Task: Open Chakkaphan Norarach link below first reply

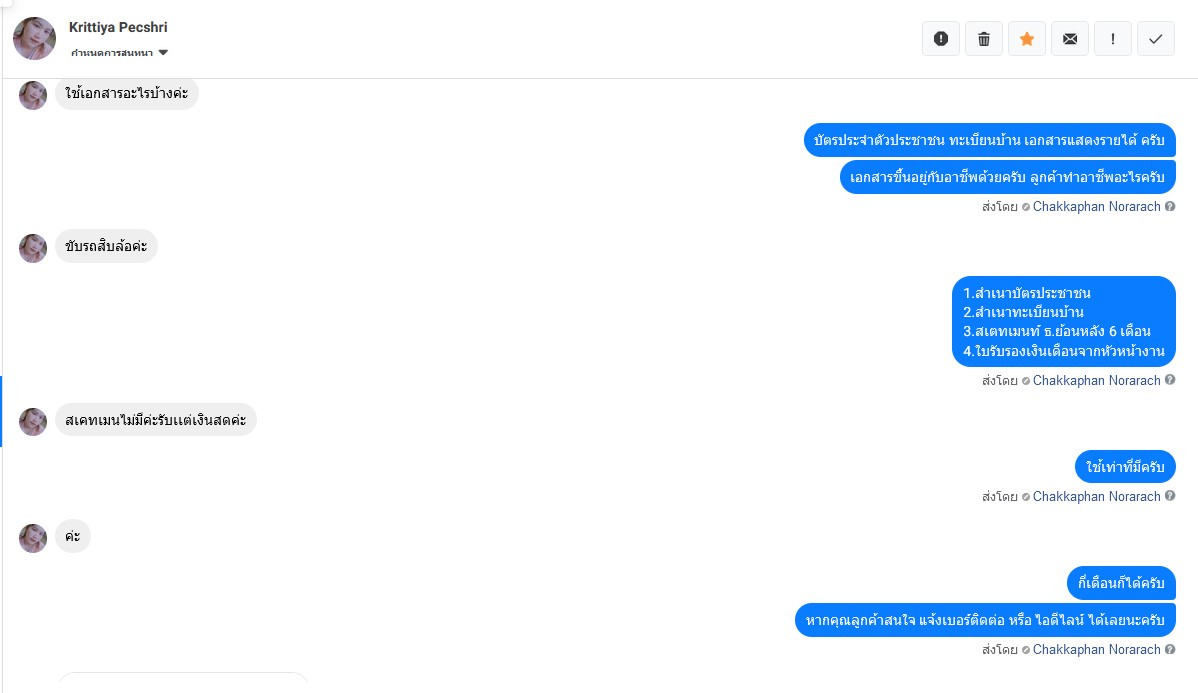Action: click(1096, 206)
